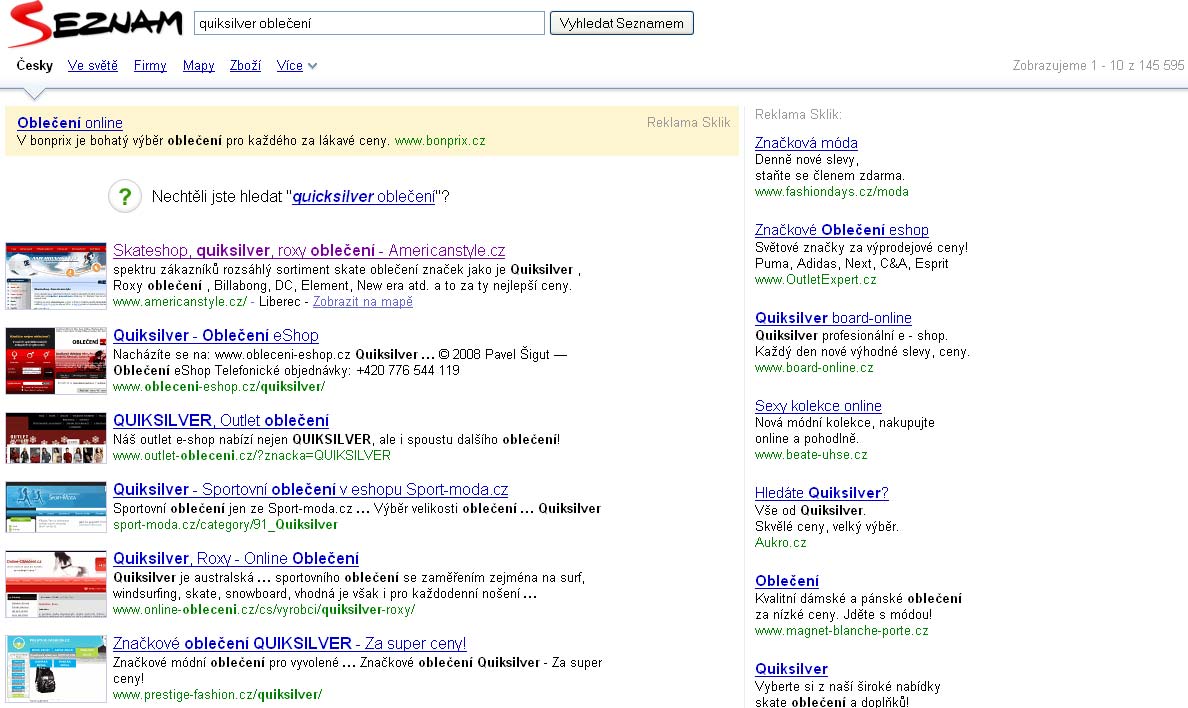This screenshot has width=1188, height=708.
Task: Open the 'Oblečení online' bonprix ad link
Action: pyautogui.click(x=70, y=123)
